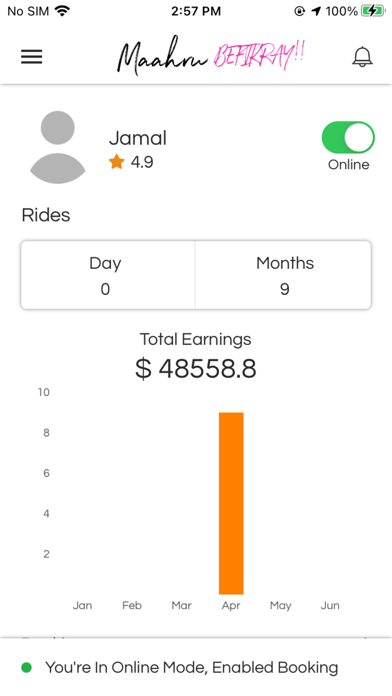392x696 pixels.
Task: Tap the rotation lock status icon
Action: (300, 11)
